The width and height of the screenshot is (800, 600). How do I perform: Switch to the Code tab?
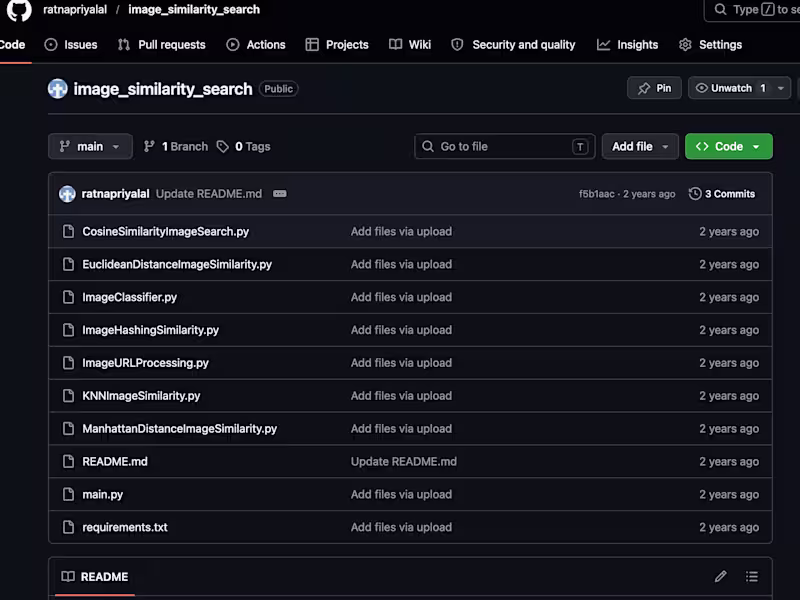click(12, 45)
